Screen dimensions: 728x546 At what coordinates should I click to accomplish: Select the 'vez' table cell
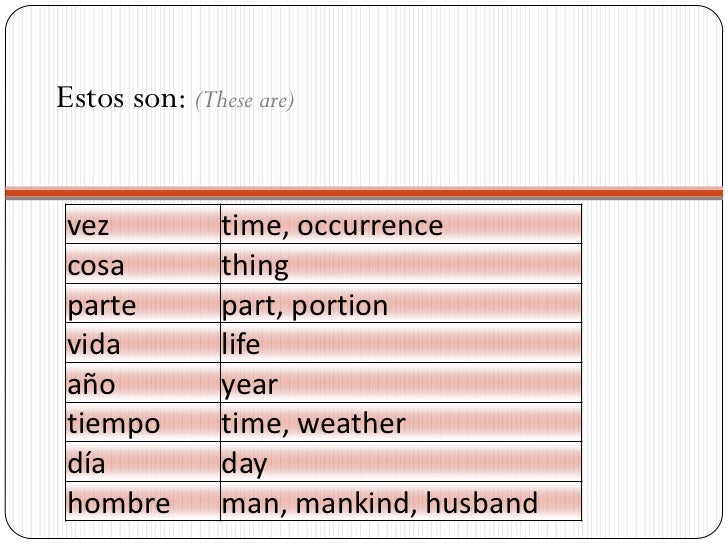(x=143, y=224)
